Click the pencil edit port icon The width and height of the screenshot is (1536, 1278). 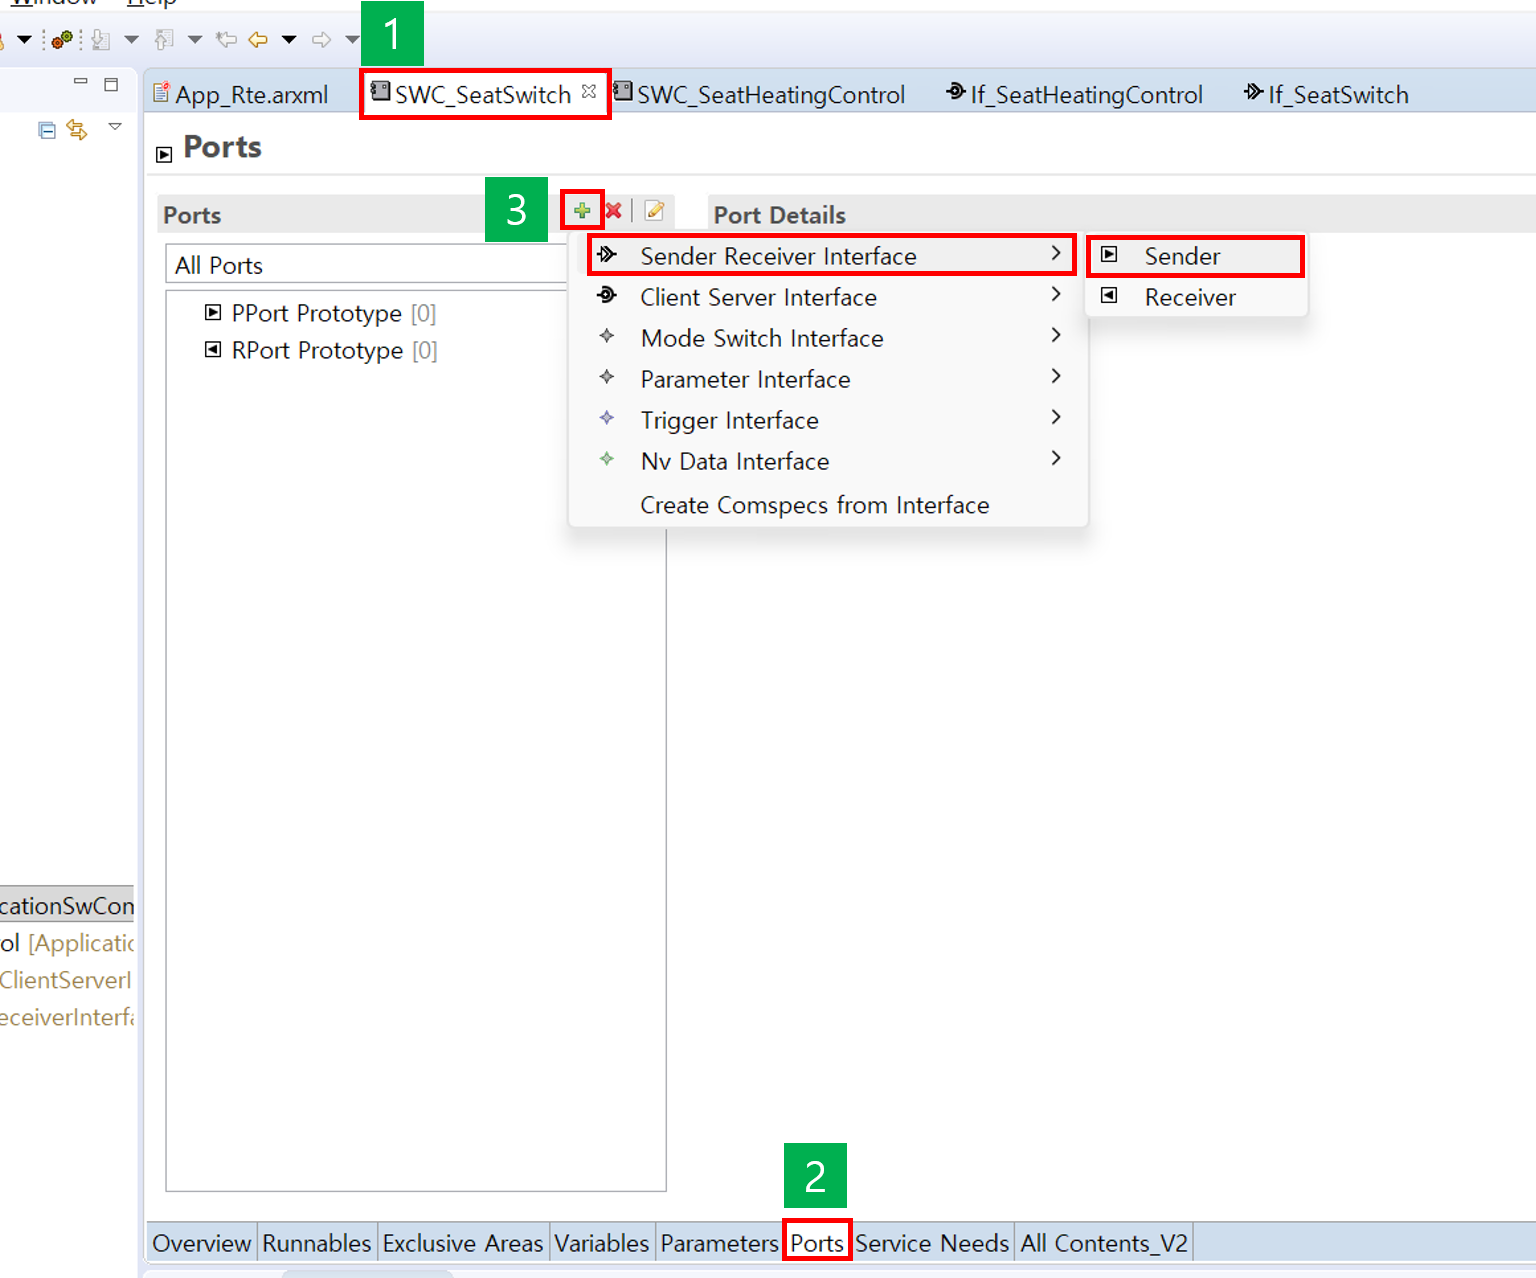(655, 211)
